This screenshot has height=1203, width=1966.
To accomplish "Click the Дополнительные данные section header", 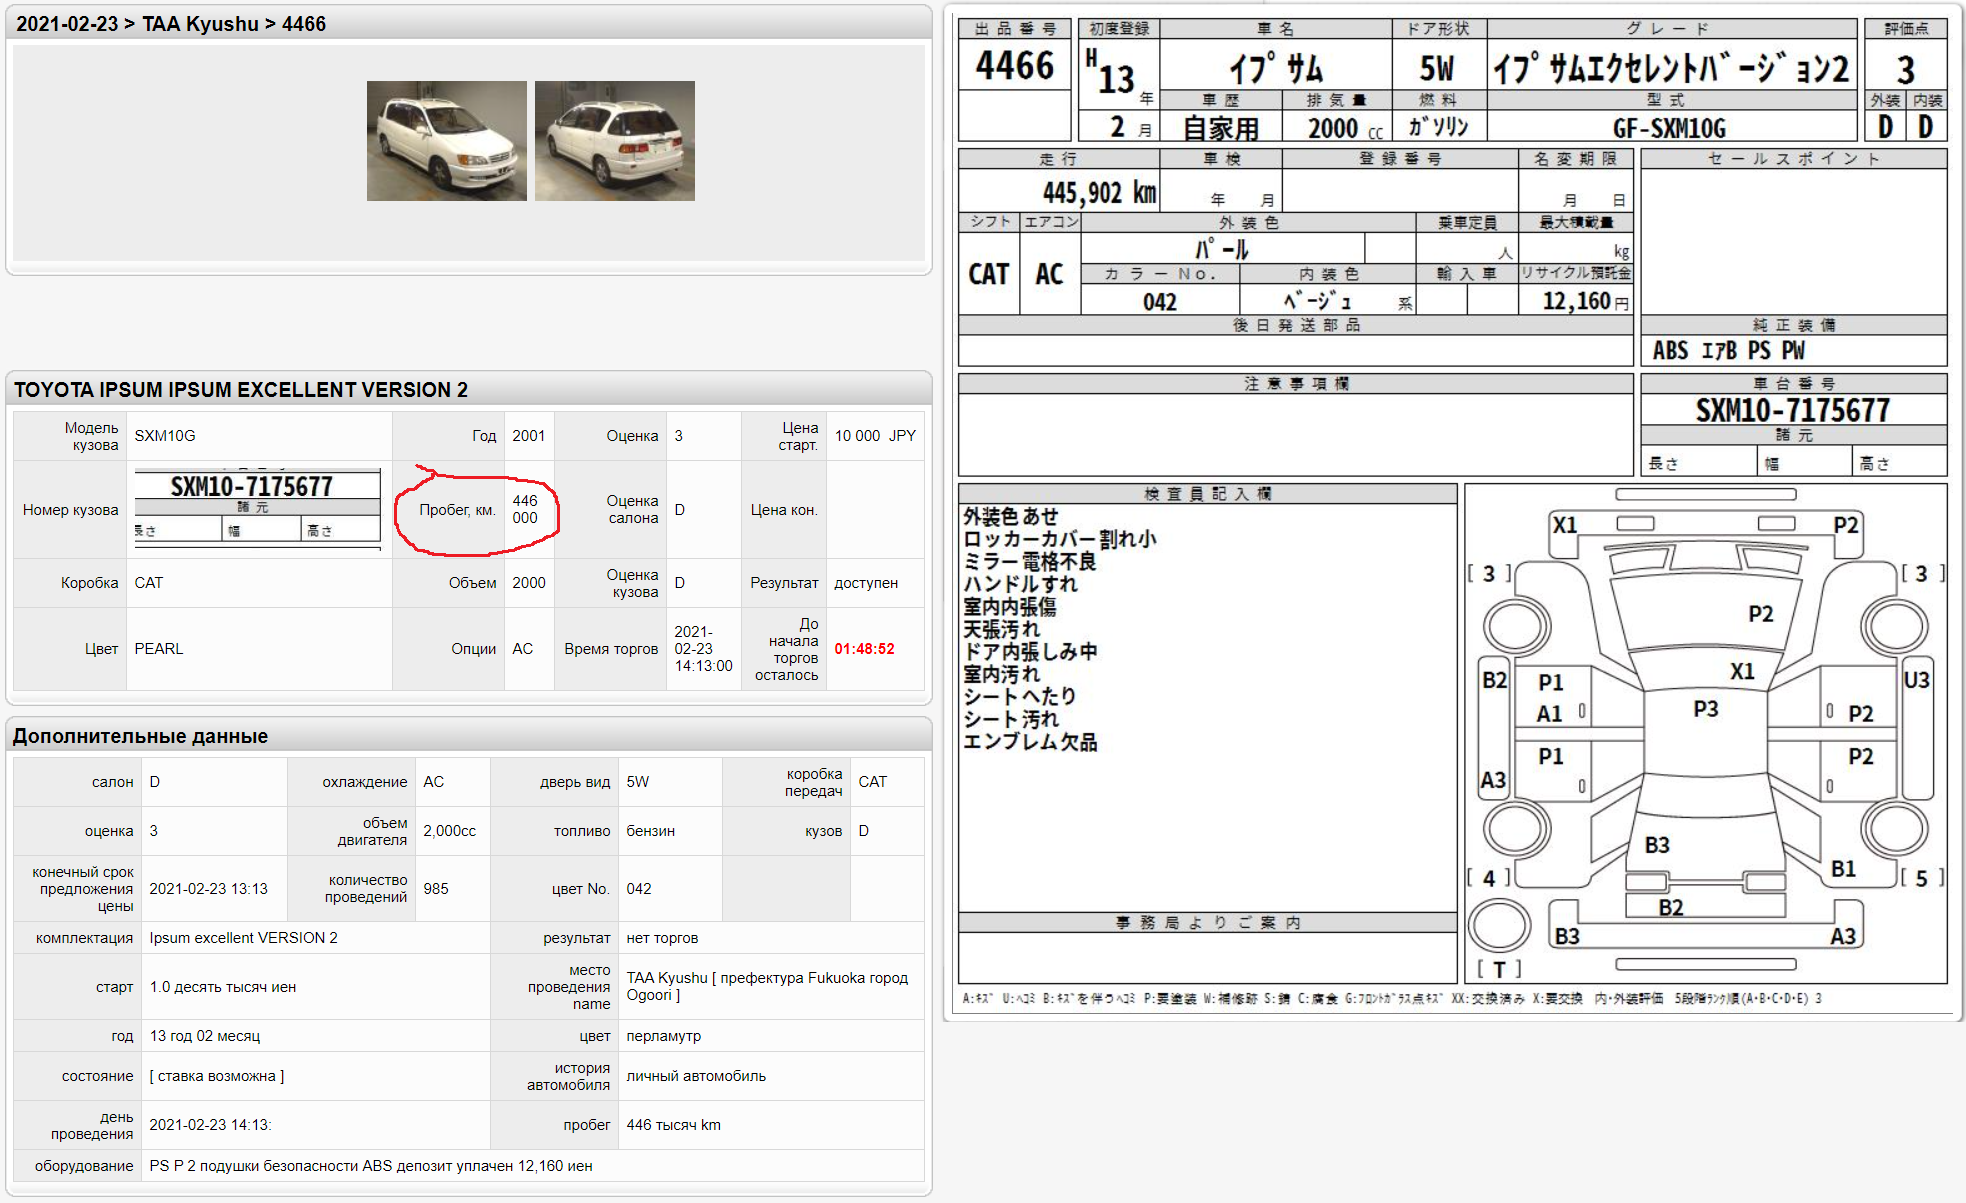I will pos(141,736).
